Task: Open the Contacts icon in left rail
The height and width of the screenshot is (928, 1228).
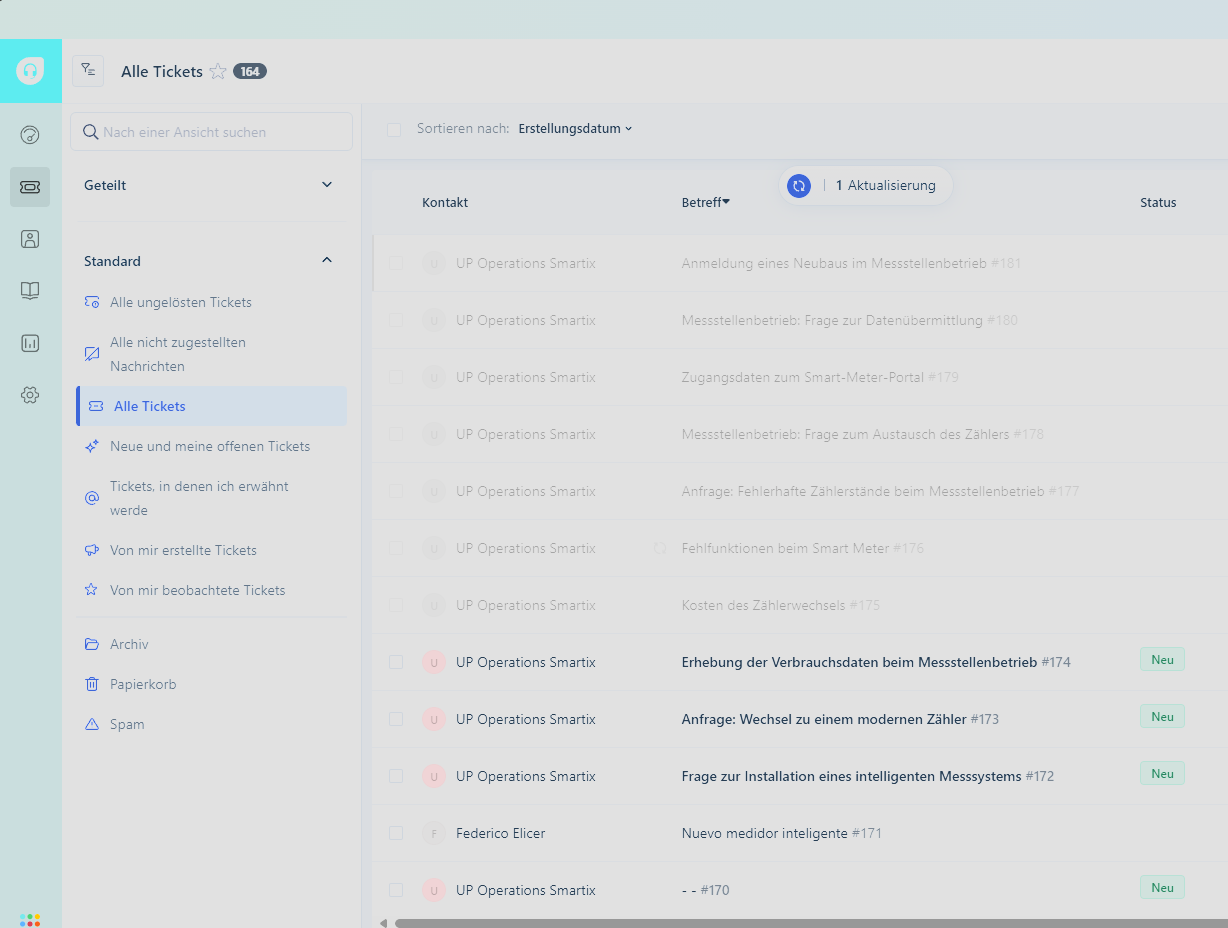Action: coord(30,239)
